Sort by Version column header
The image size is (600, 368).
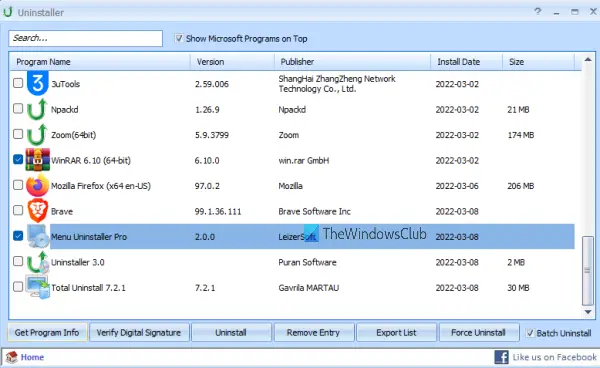coord(232,62)
